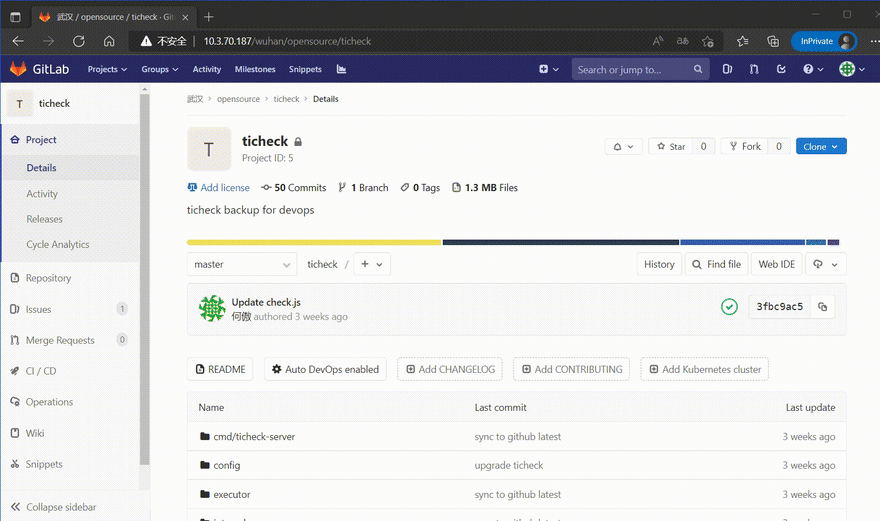Open the instance statistics chart icon

(341, 69)
